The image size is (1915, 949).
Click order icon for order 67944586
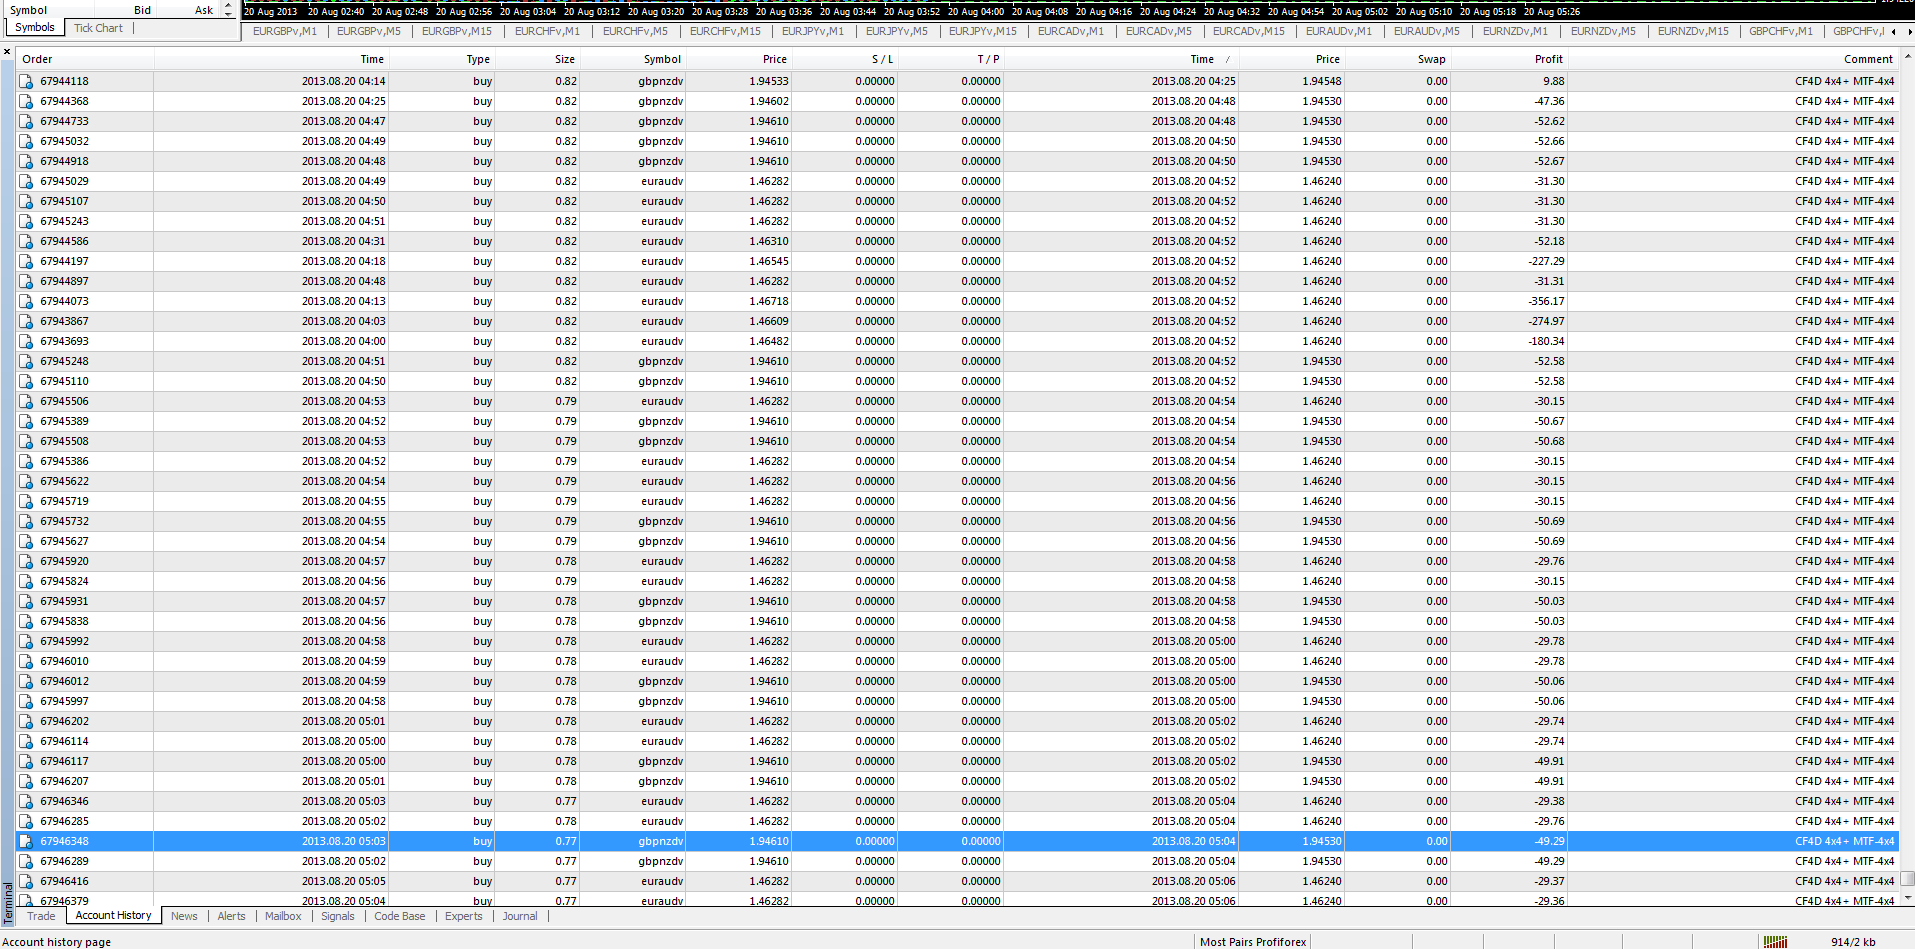(x=26, y=241)
